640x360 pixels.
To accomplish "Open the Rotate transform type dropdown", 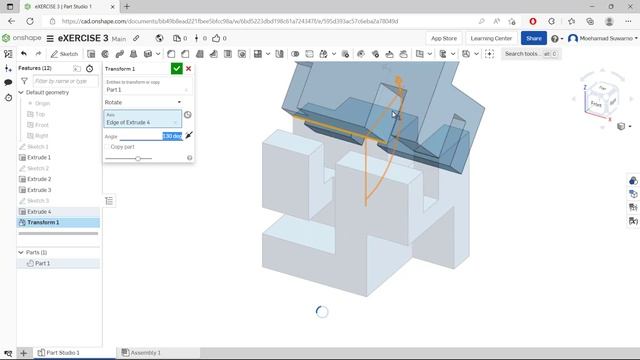I will (142, 102).
